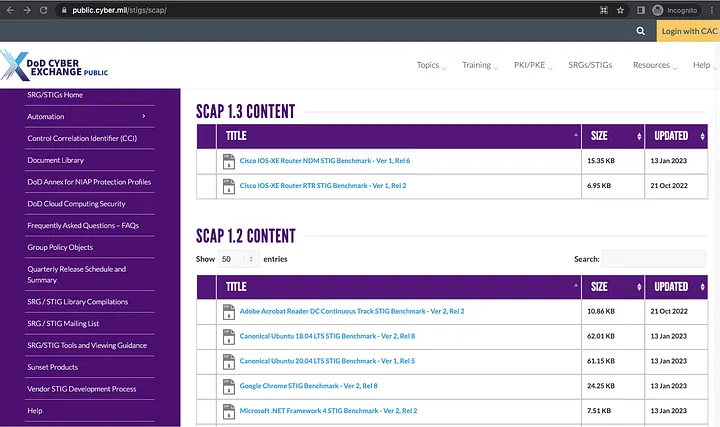
Task: Reload the page with the refresh icon
Action: coord(44,10)
